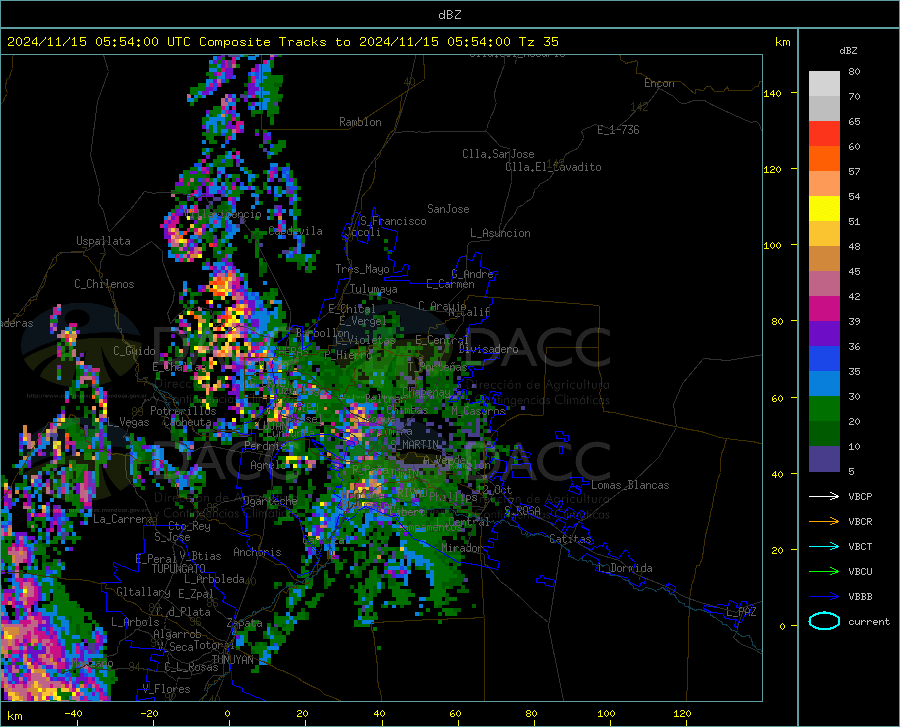Viewport: 900px width, 727px height.
Task: Click the orange VBCR arrow in the legend
Action: pos(824,522)
